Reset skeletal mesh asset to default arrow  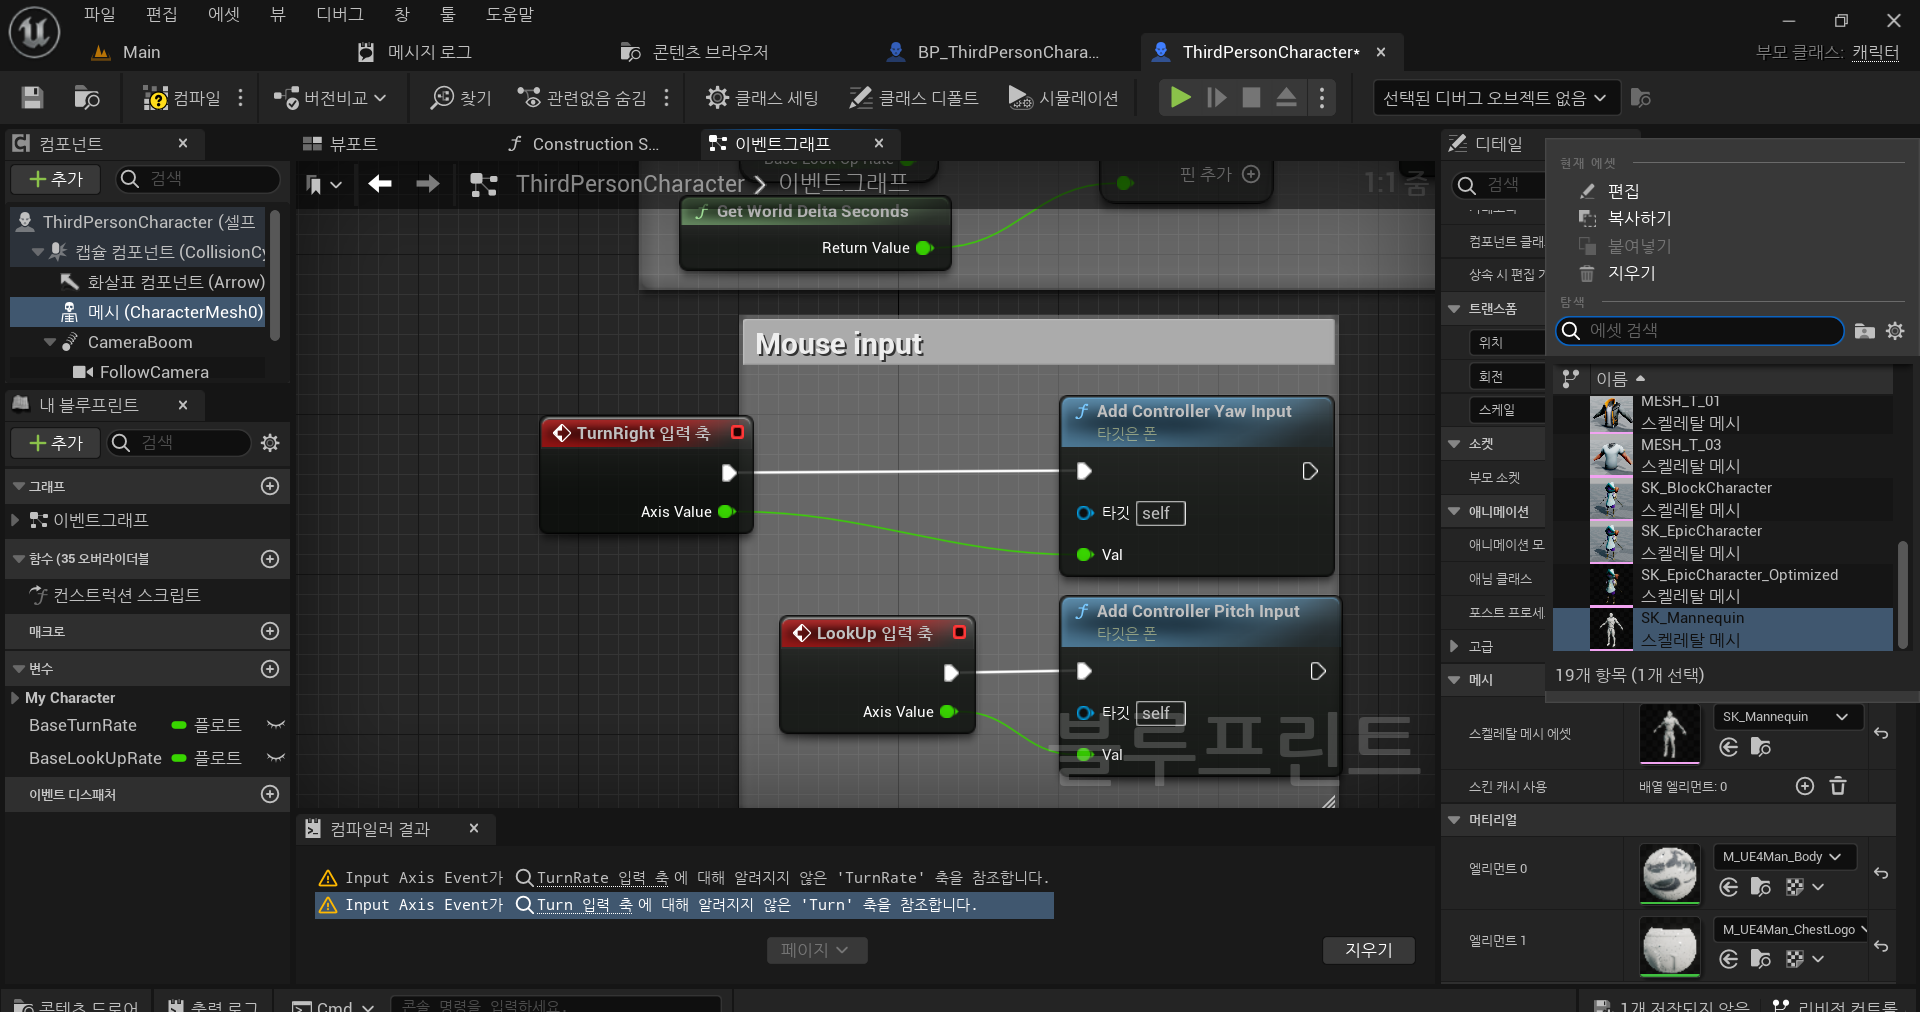(1881, 734)
